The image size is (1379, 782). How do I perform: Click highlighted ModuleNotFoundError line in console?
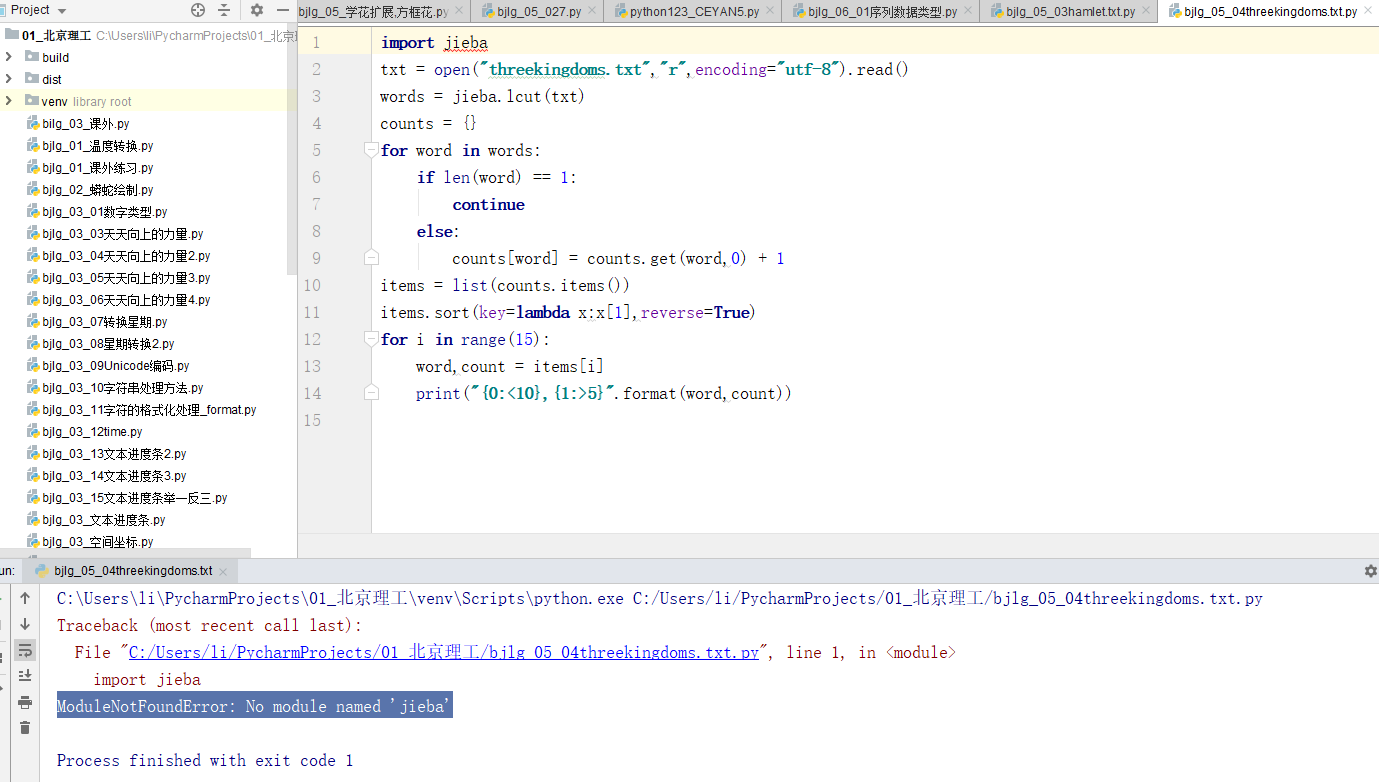255,706
